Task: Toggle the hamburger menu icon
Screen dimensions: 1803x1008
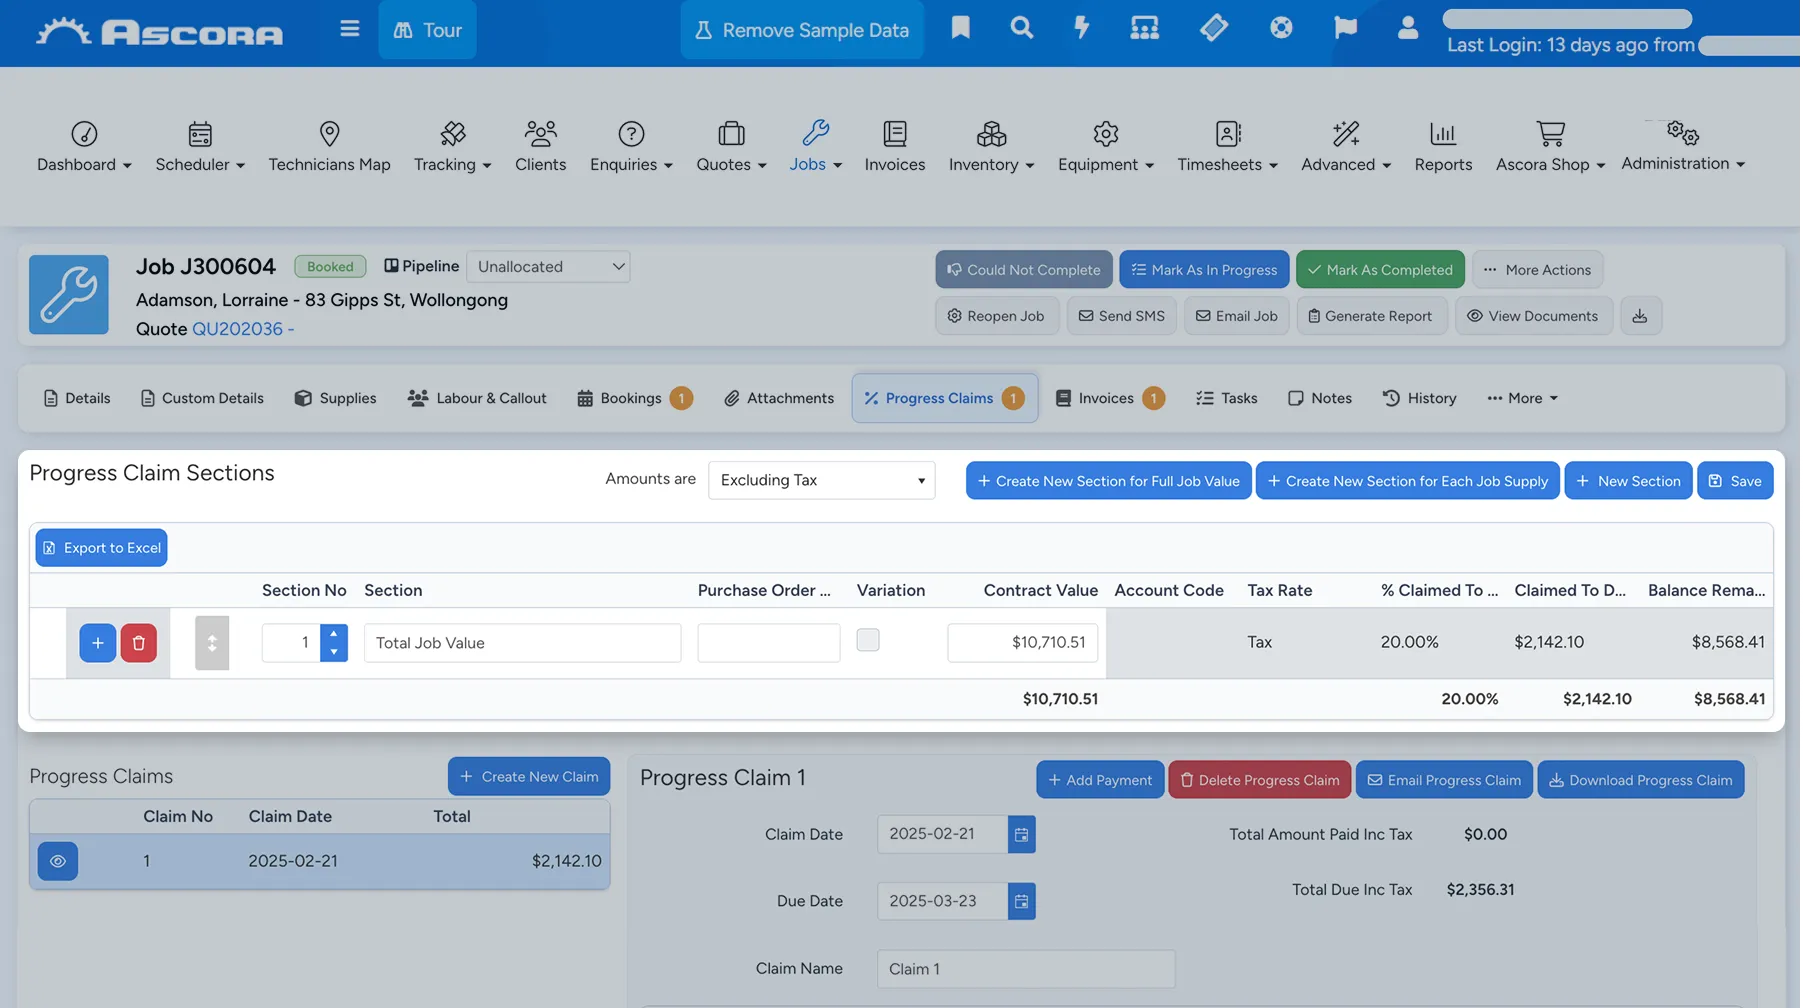Action: tap(349, 29)
